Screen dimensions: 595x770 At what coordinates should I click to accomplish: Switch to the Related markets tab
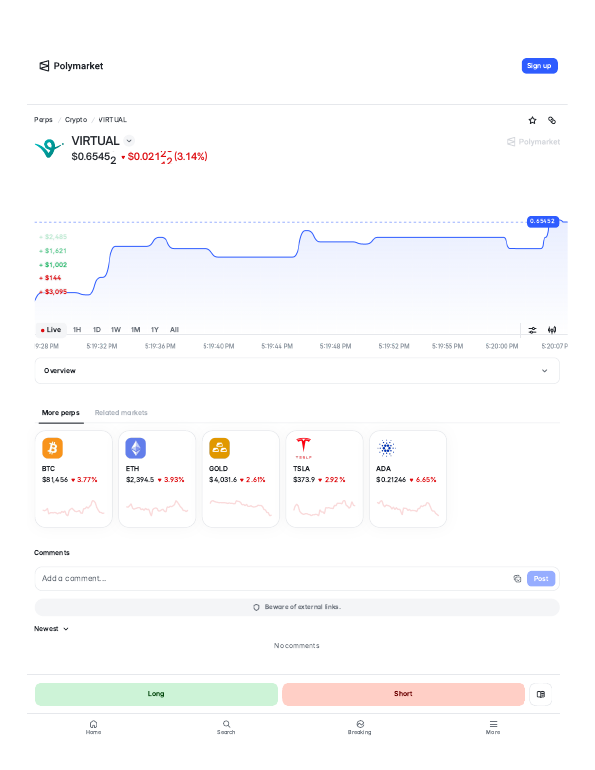(x=121, y=412)
